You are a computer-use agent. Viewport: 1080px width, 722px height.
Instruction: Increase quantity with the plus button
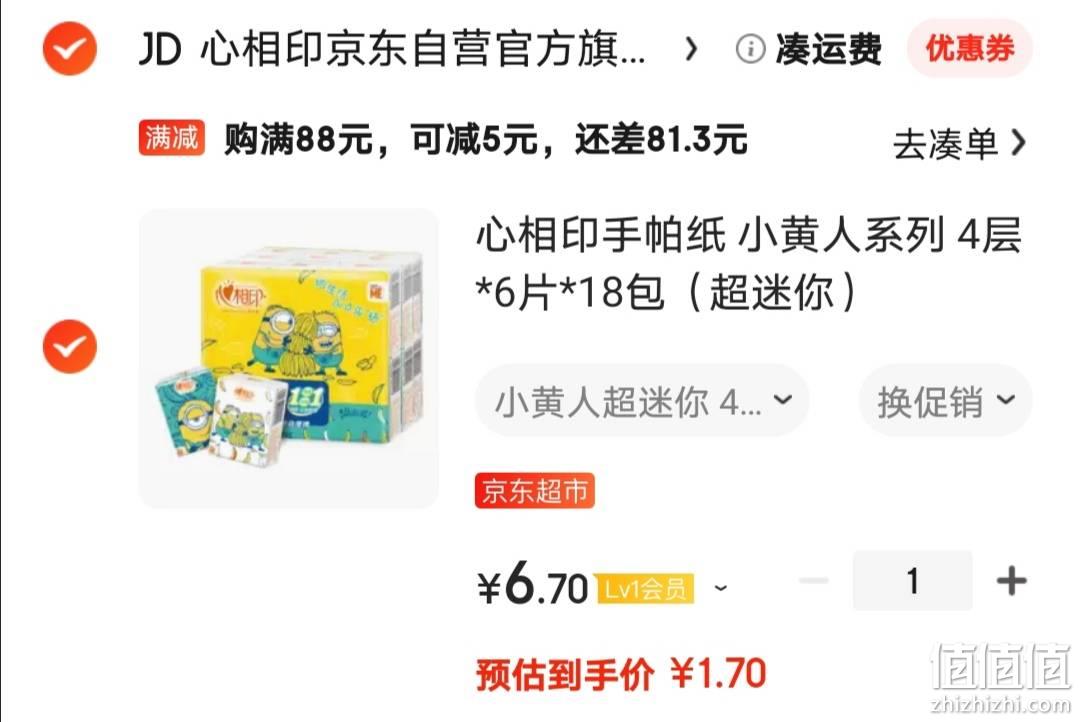pyautogui.click(x=1012, y=581)
